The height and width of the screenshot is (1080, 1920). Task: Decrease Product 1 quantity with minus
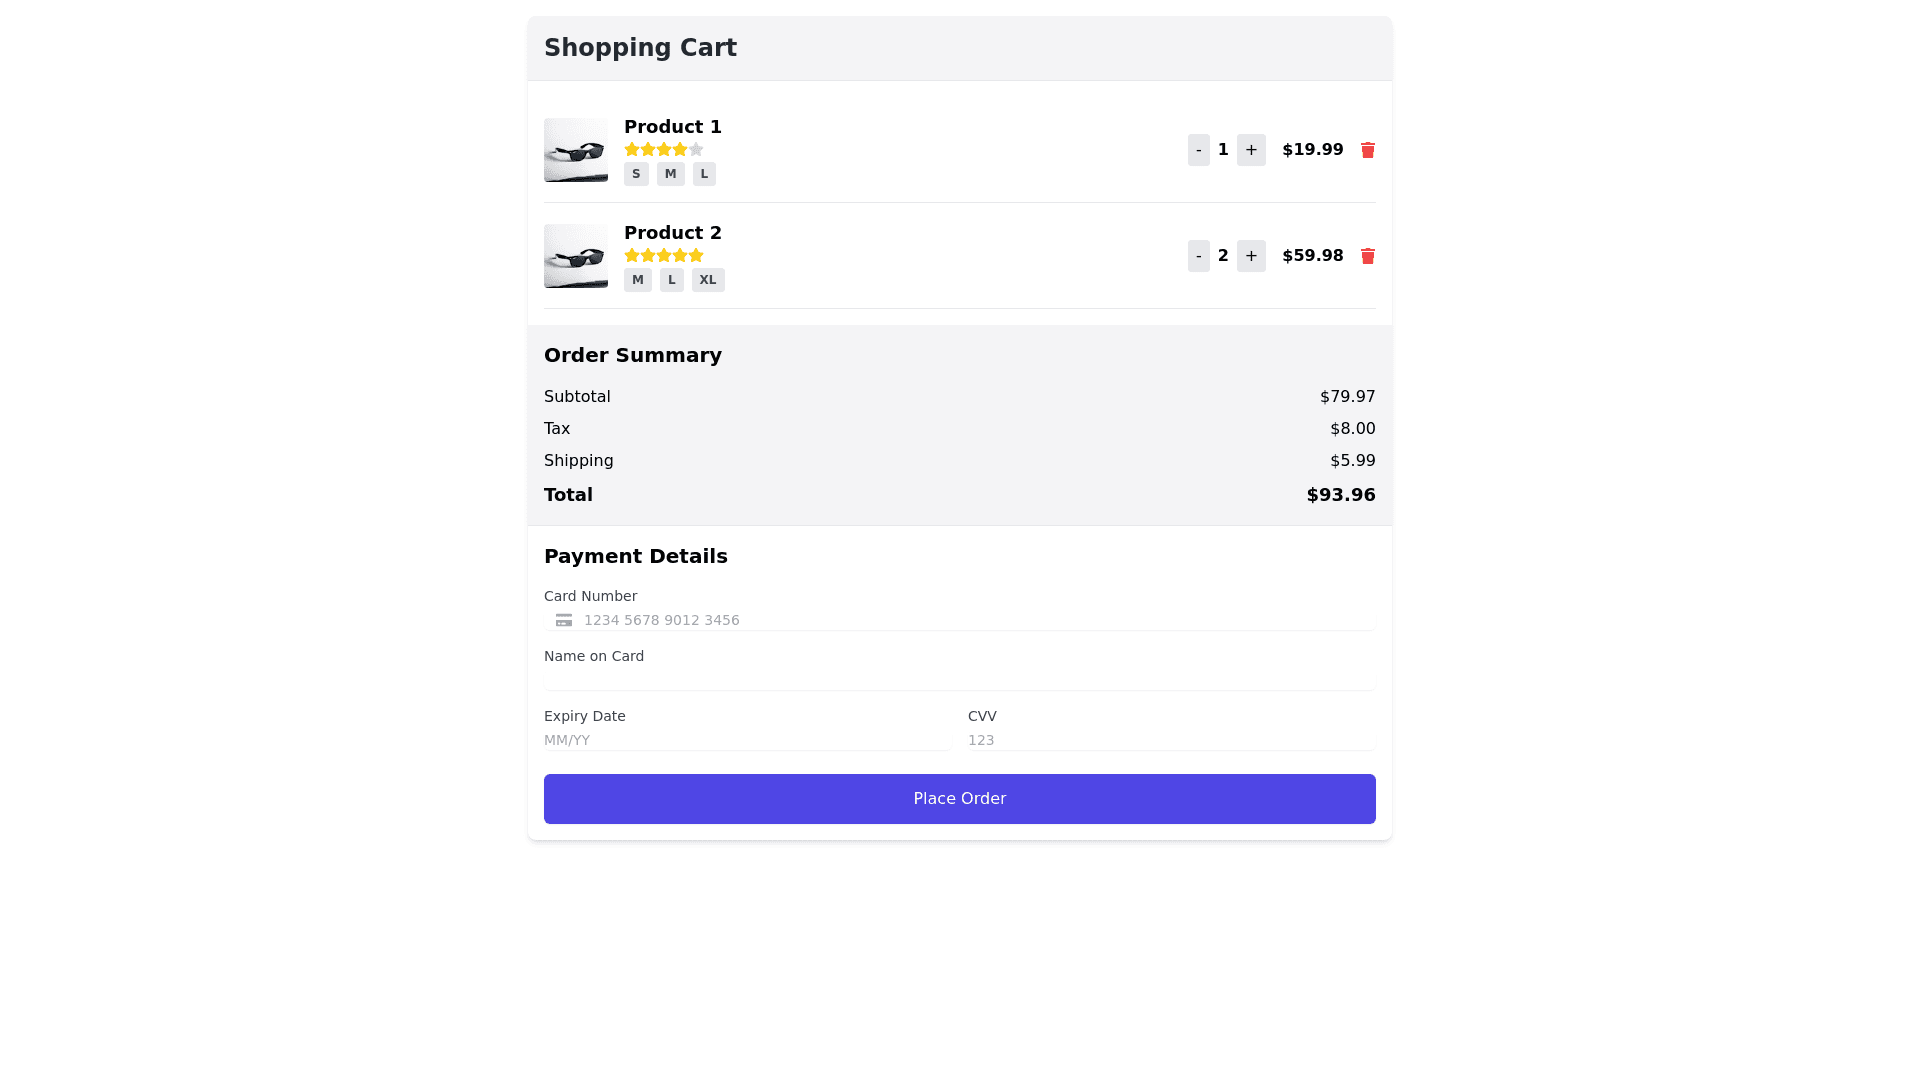click(1198, 150)
